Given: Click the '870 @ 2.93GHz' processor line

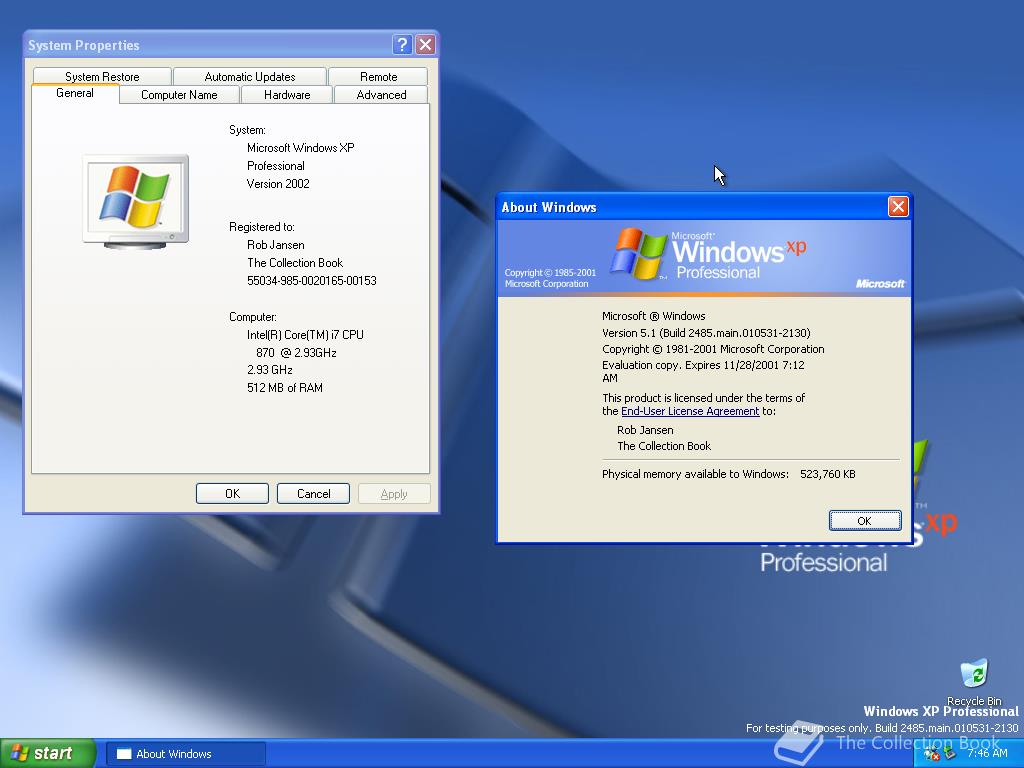Looking at the screenshot, I should tap(296, 353).
